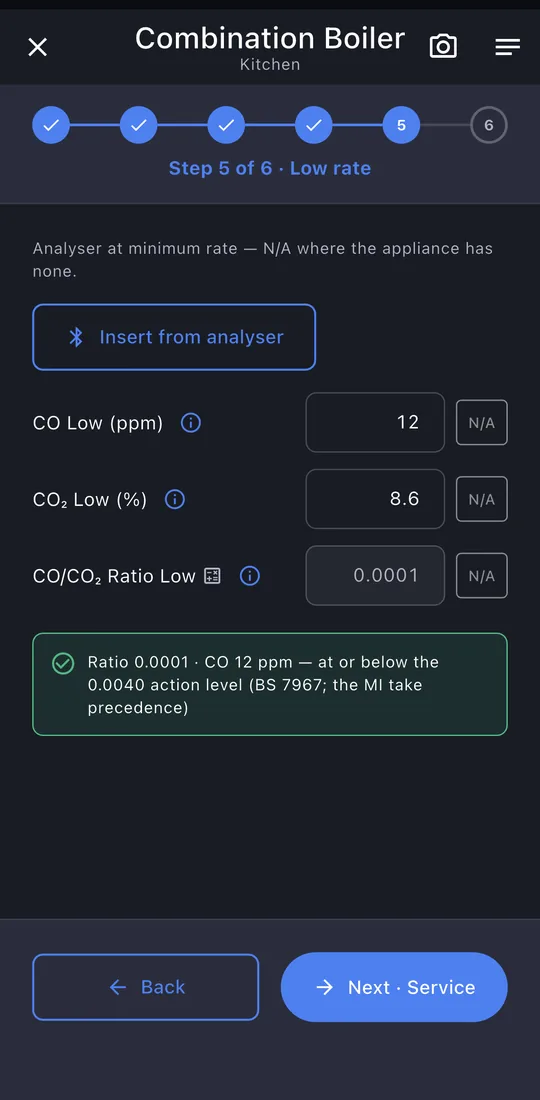This screenshot has height=1100, width=540.
Task: Toggle N/A for CO Low
Action: pos(482,422)
